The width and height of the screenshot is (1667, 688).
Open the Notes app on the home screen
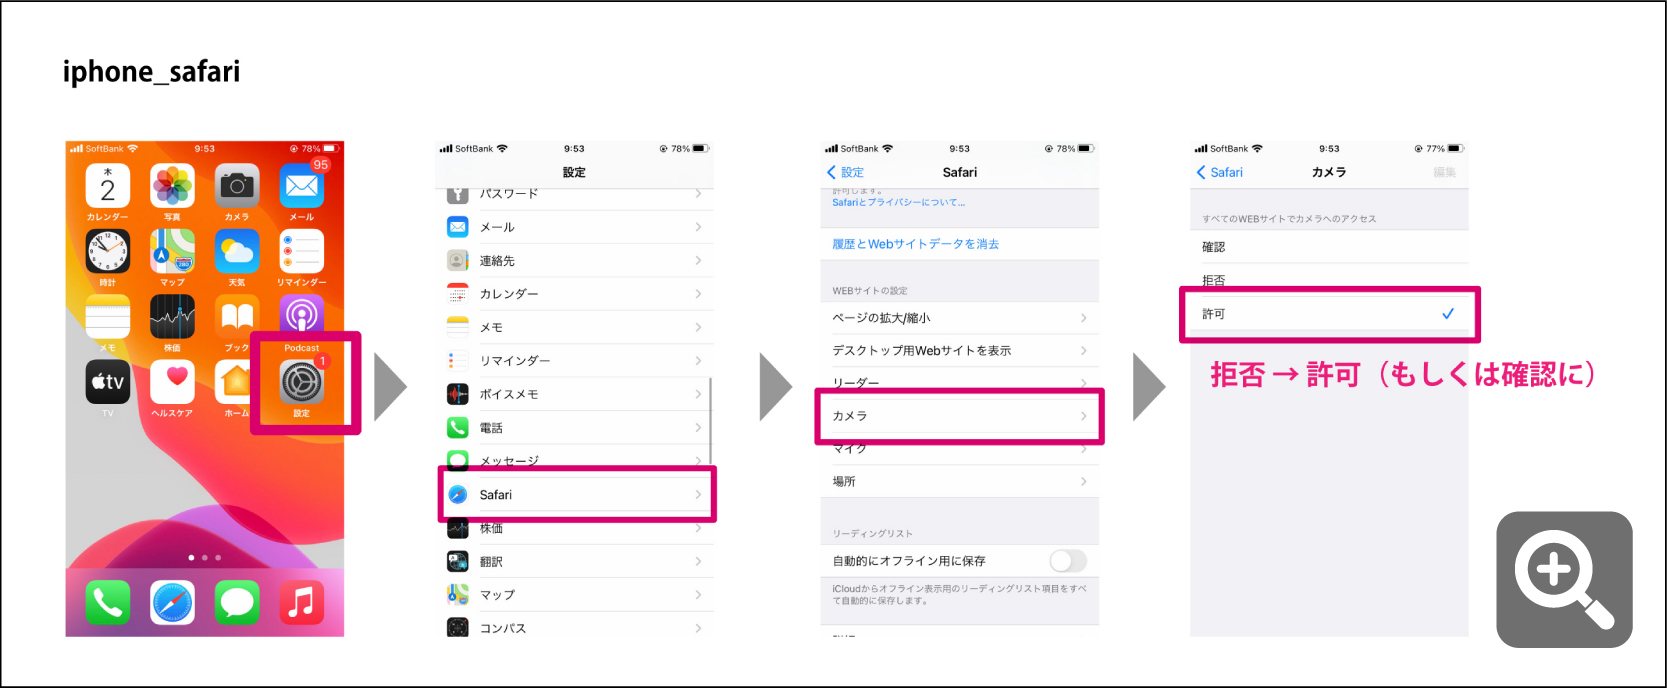[x=107, y=317]
